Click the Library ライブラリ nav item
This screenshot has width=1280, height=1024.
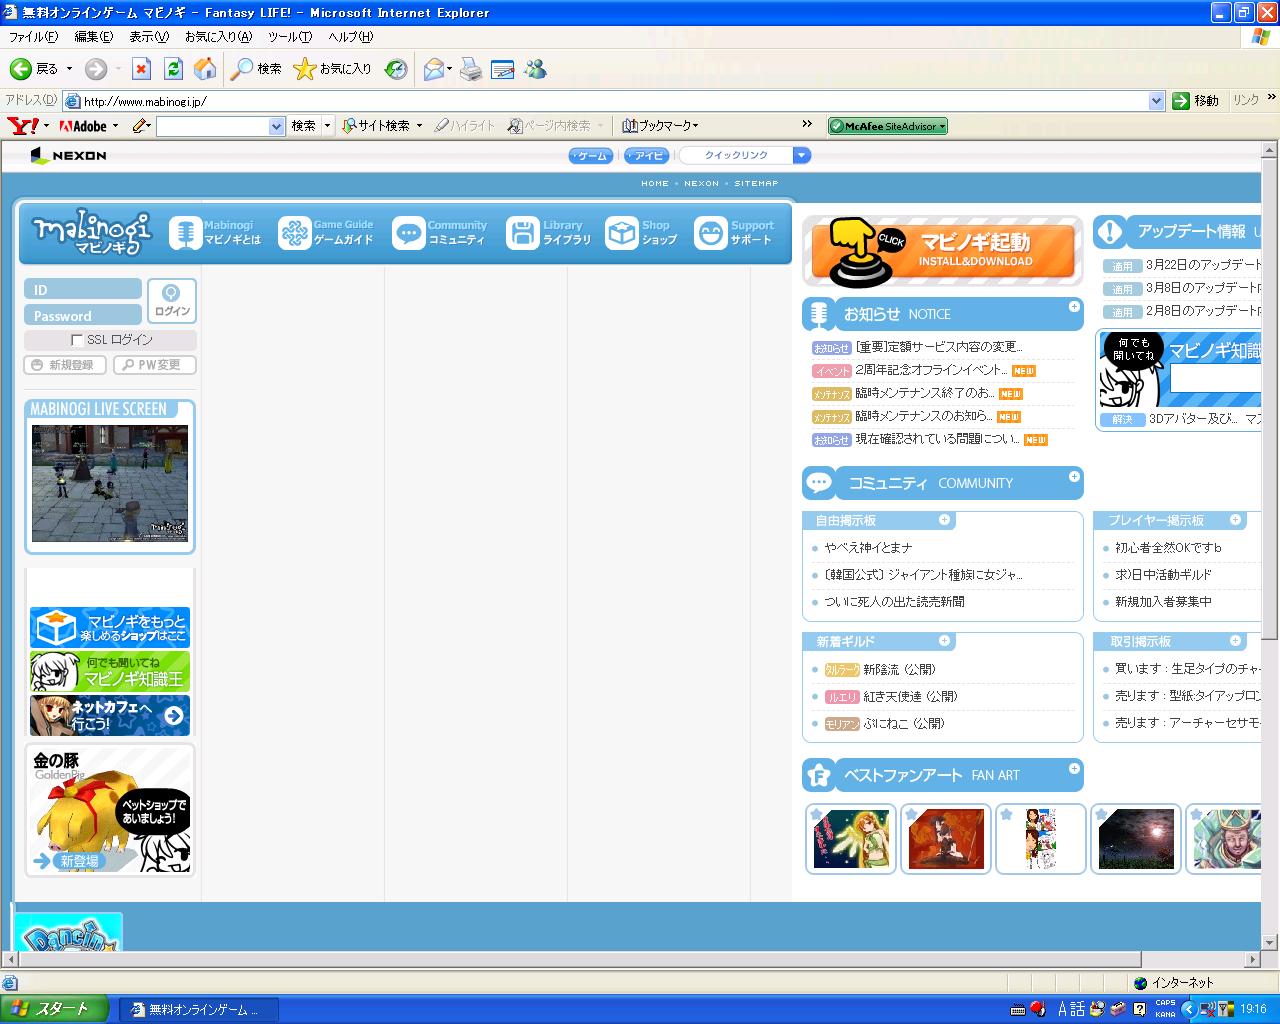tap(549, 233)
